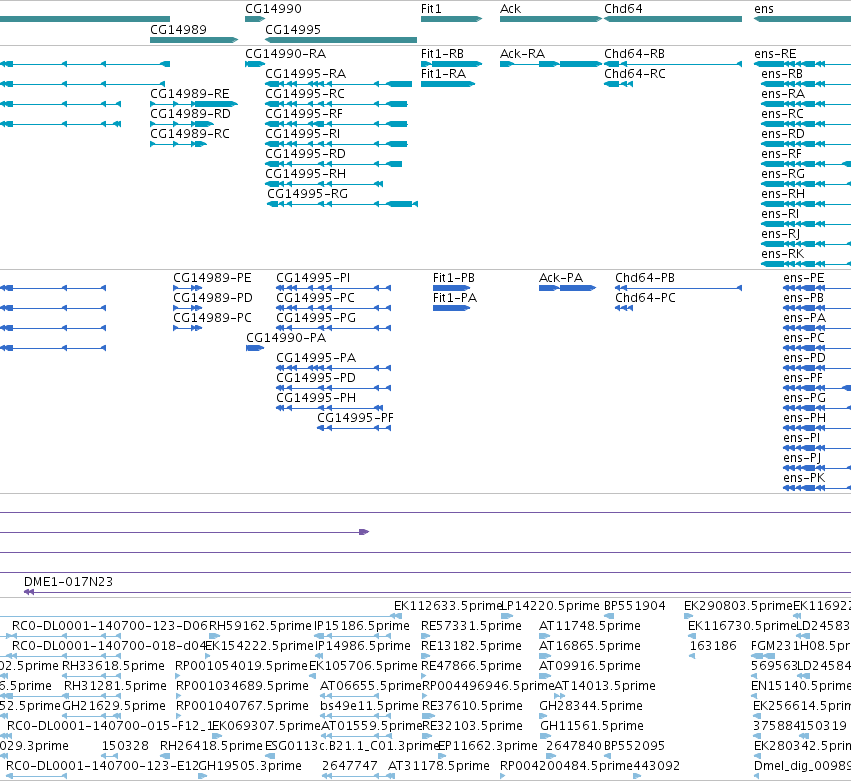Screen dimensions: 851x781
Task: Open transcript CG14990-RA
Action: (x=285, y=54)
